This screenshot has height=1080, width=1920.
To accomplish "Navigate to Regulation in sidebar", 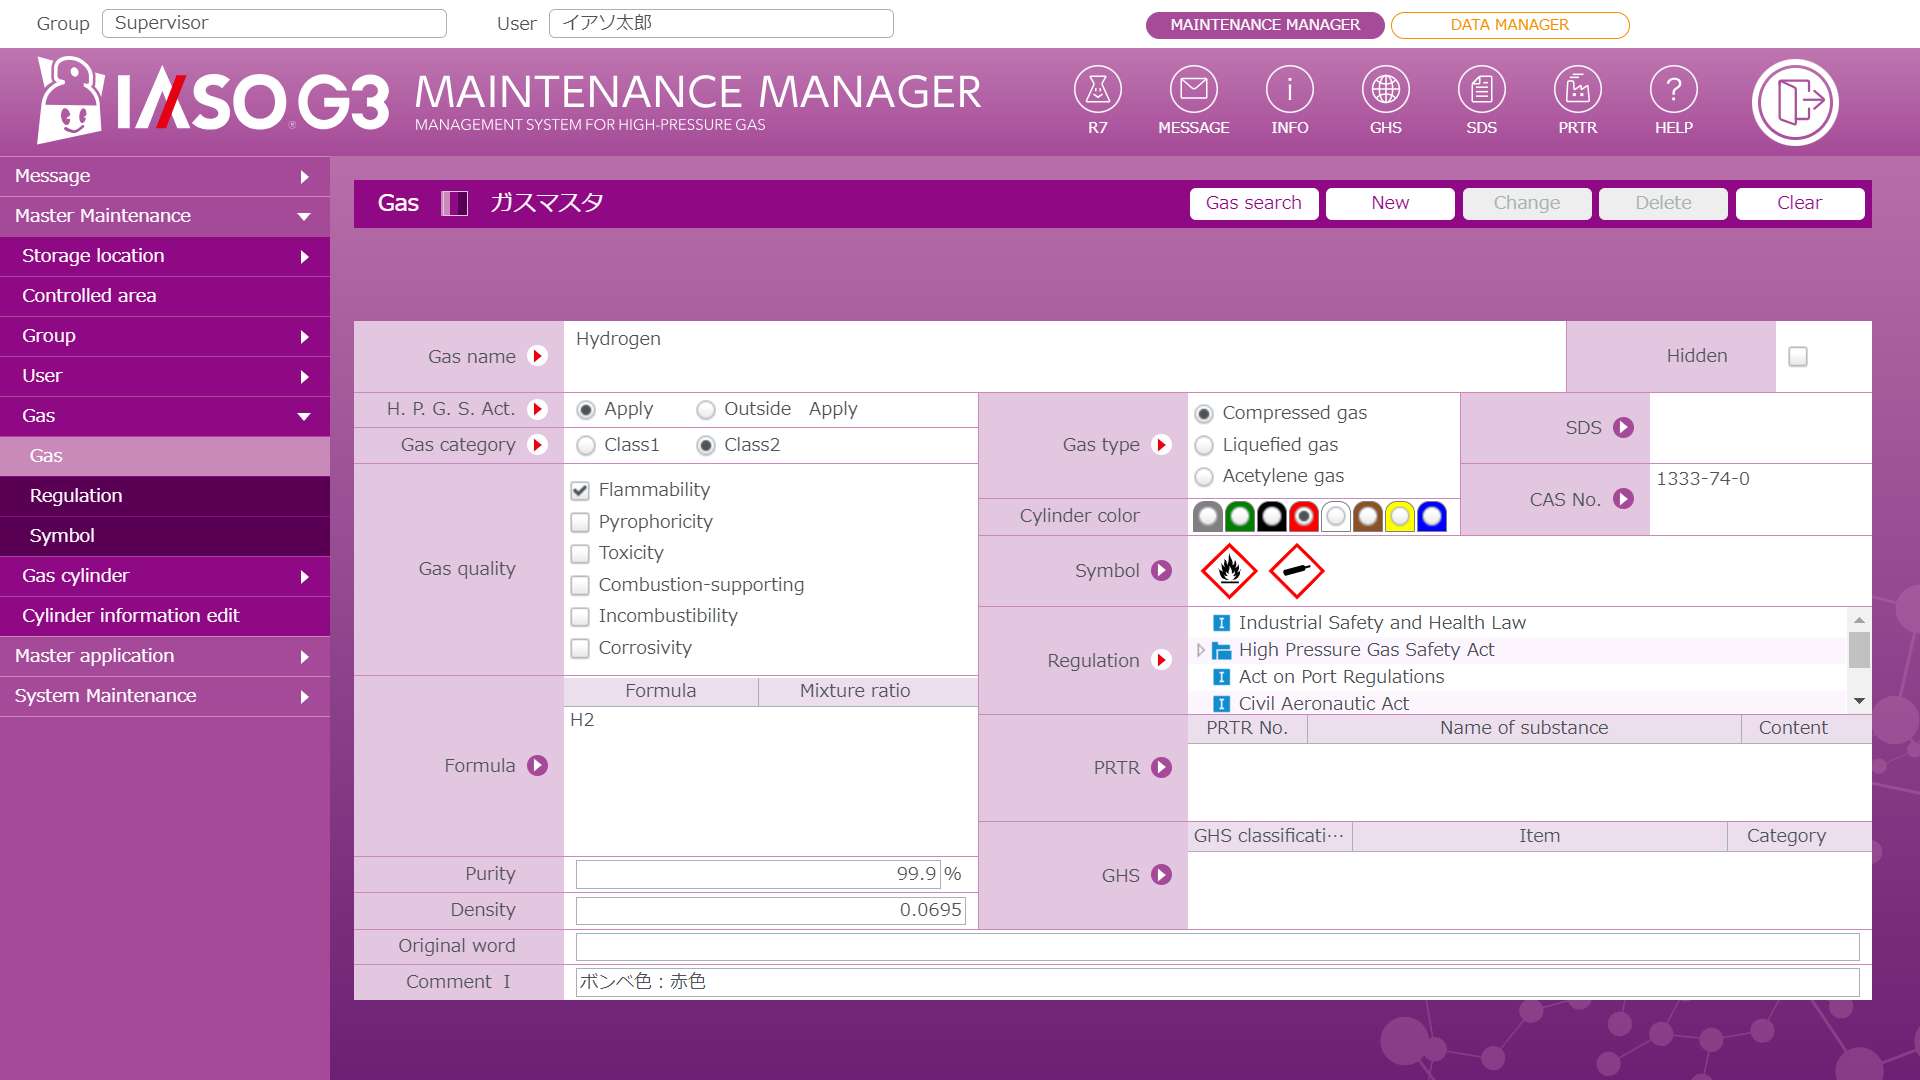I will (x=75, y=496).
